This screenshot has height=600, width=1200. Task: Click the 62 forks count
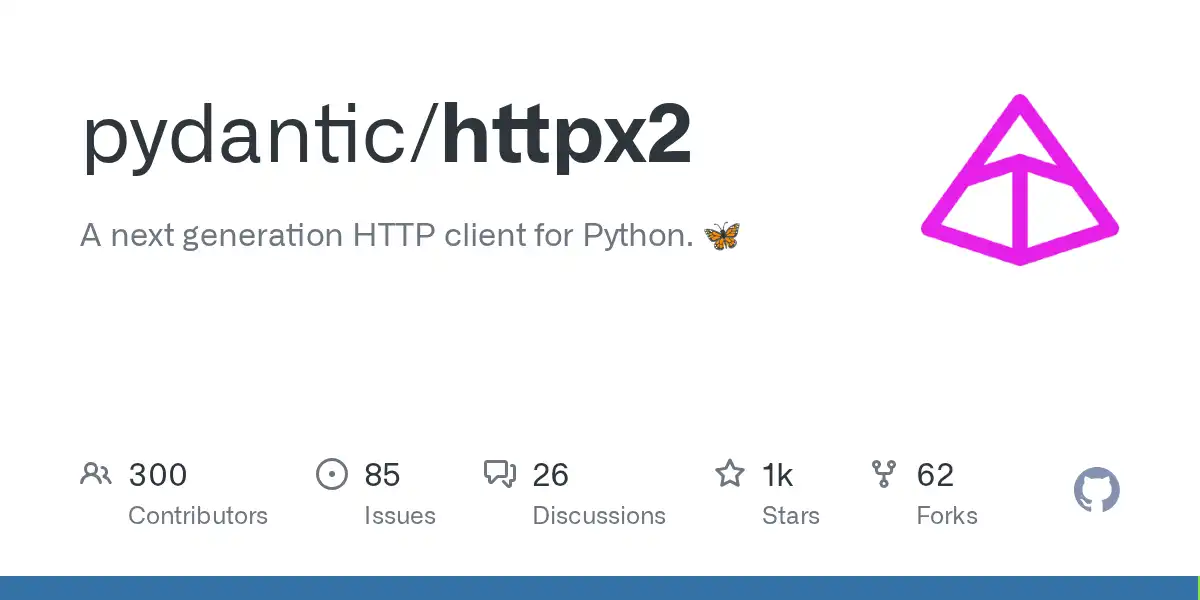point(935,474)
